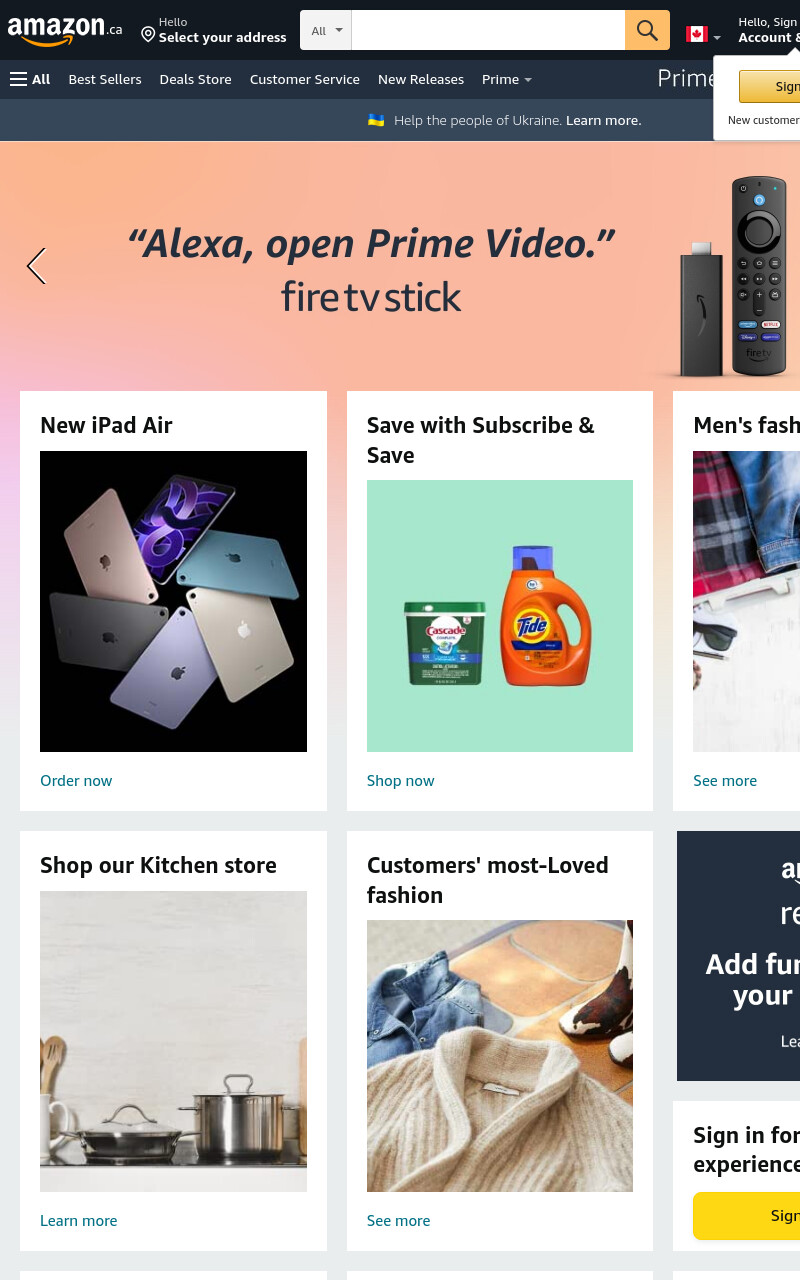800x1280 pixels.
Task: Click the Canadian flag icon
Action: (697, 34)
